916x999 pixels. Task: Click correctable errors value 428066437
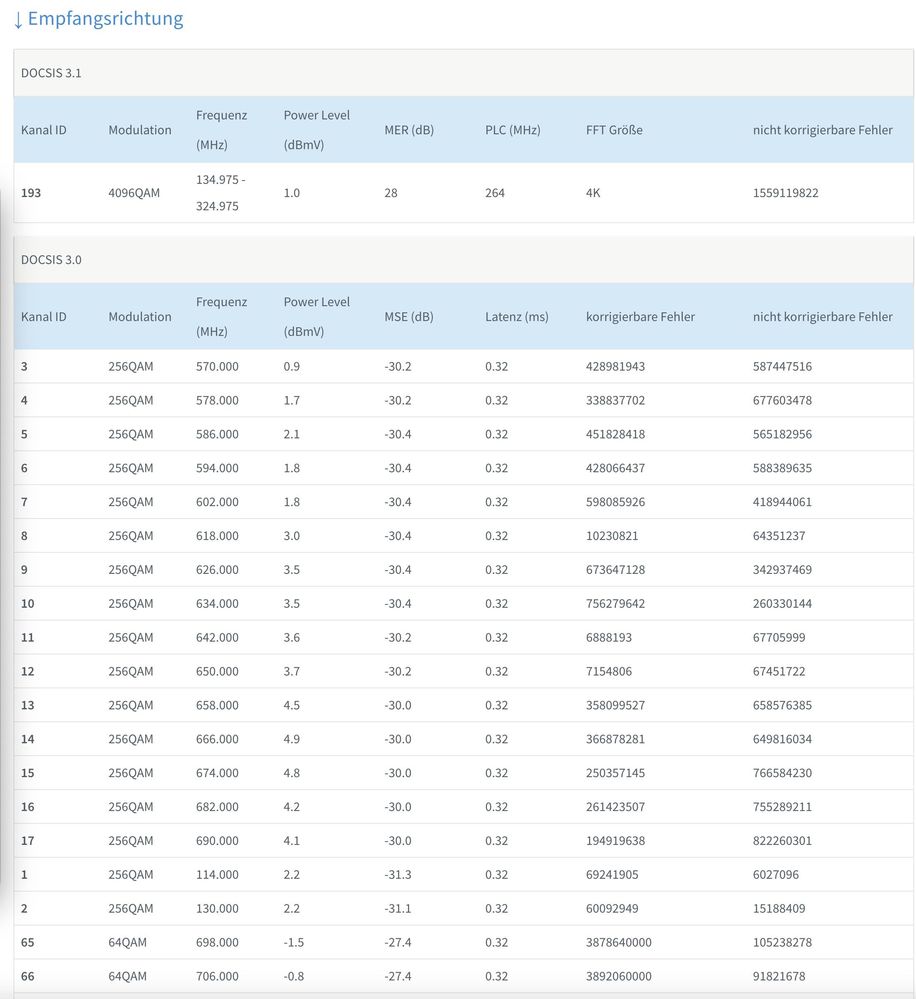click(x=615, y=468)
